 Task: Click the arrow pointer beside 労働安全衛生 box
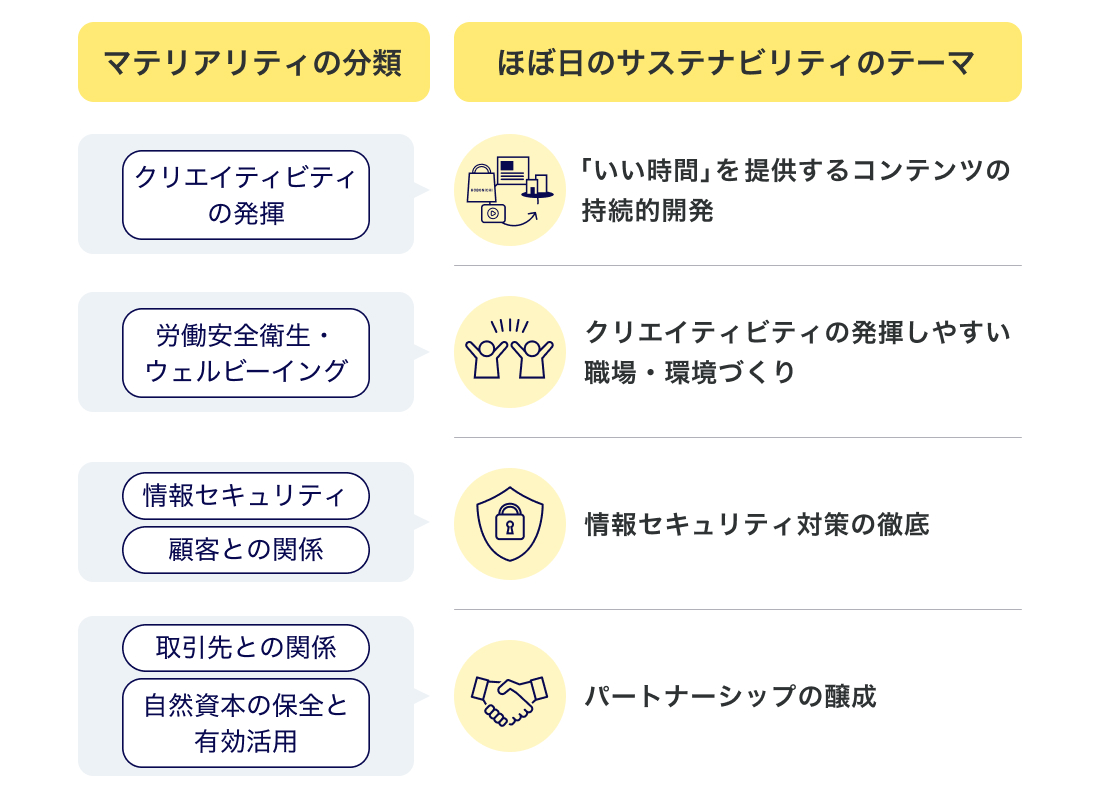pyautogui.click(x=422, y=352)
